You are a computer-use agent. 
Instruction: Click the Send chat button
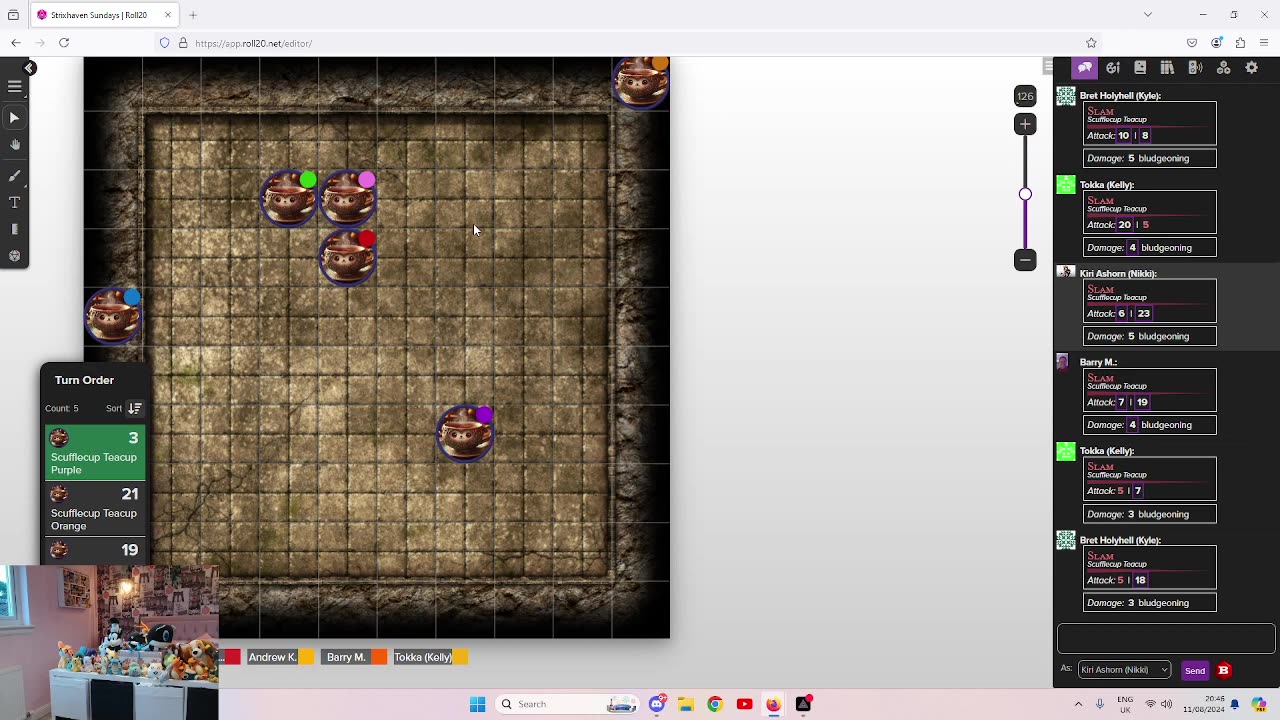pos(1194,670)
